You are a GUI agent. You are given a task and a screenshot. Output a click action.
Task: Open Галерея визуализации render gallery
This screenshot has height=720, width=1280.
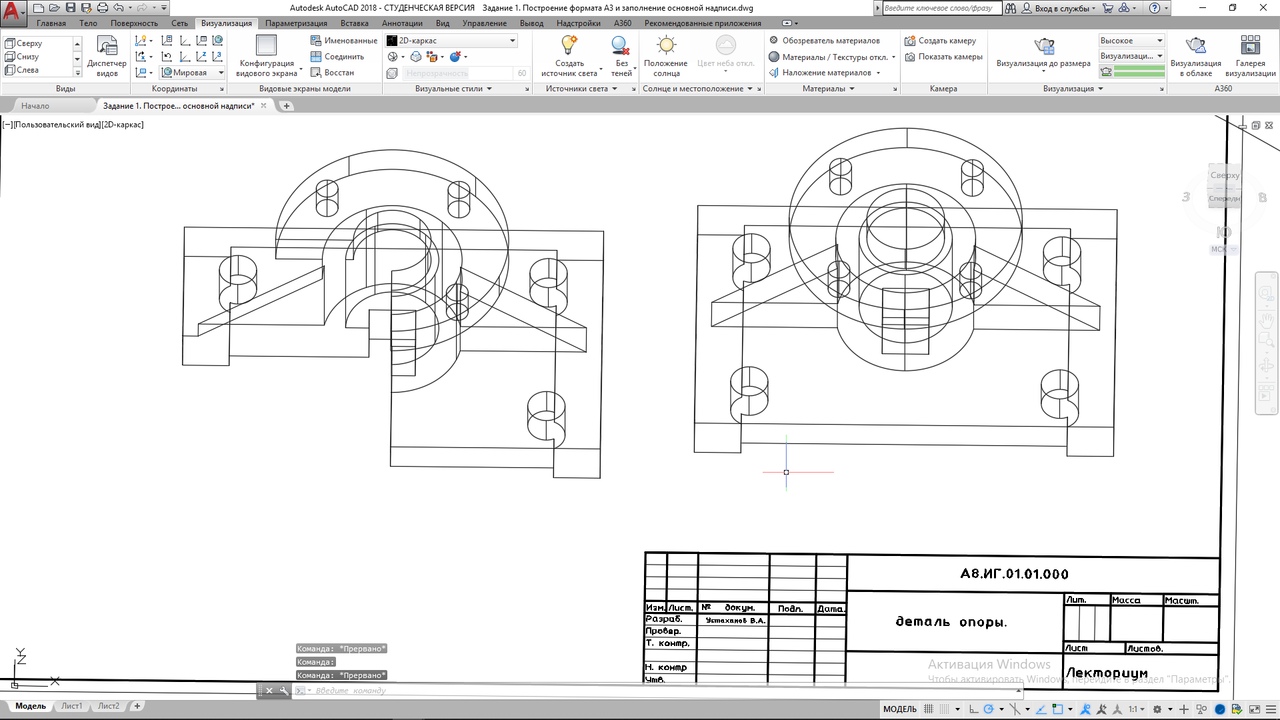(x=1250, y=56)
